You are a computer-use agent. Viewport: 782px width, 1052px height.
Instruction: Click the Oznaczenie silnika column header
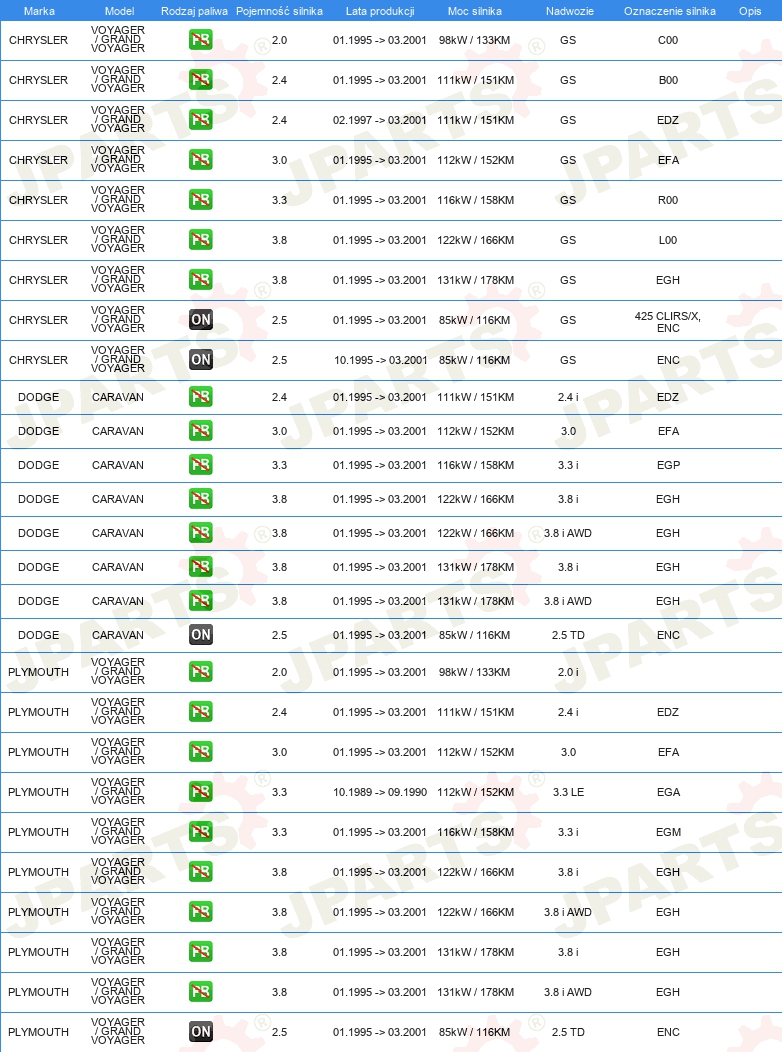[x=669, y=11]
